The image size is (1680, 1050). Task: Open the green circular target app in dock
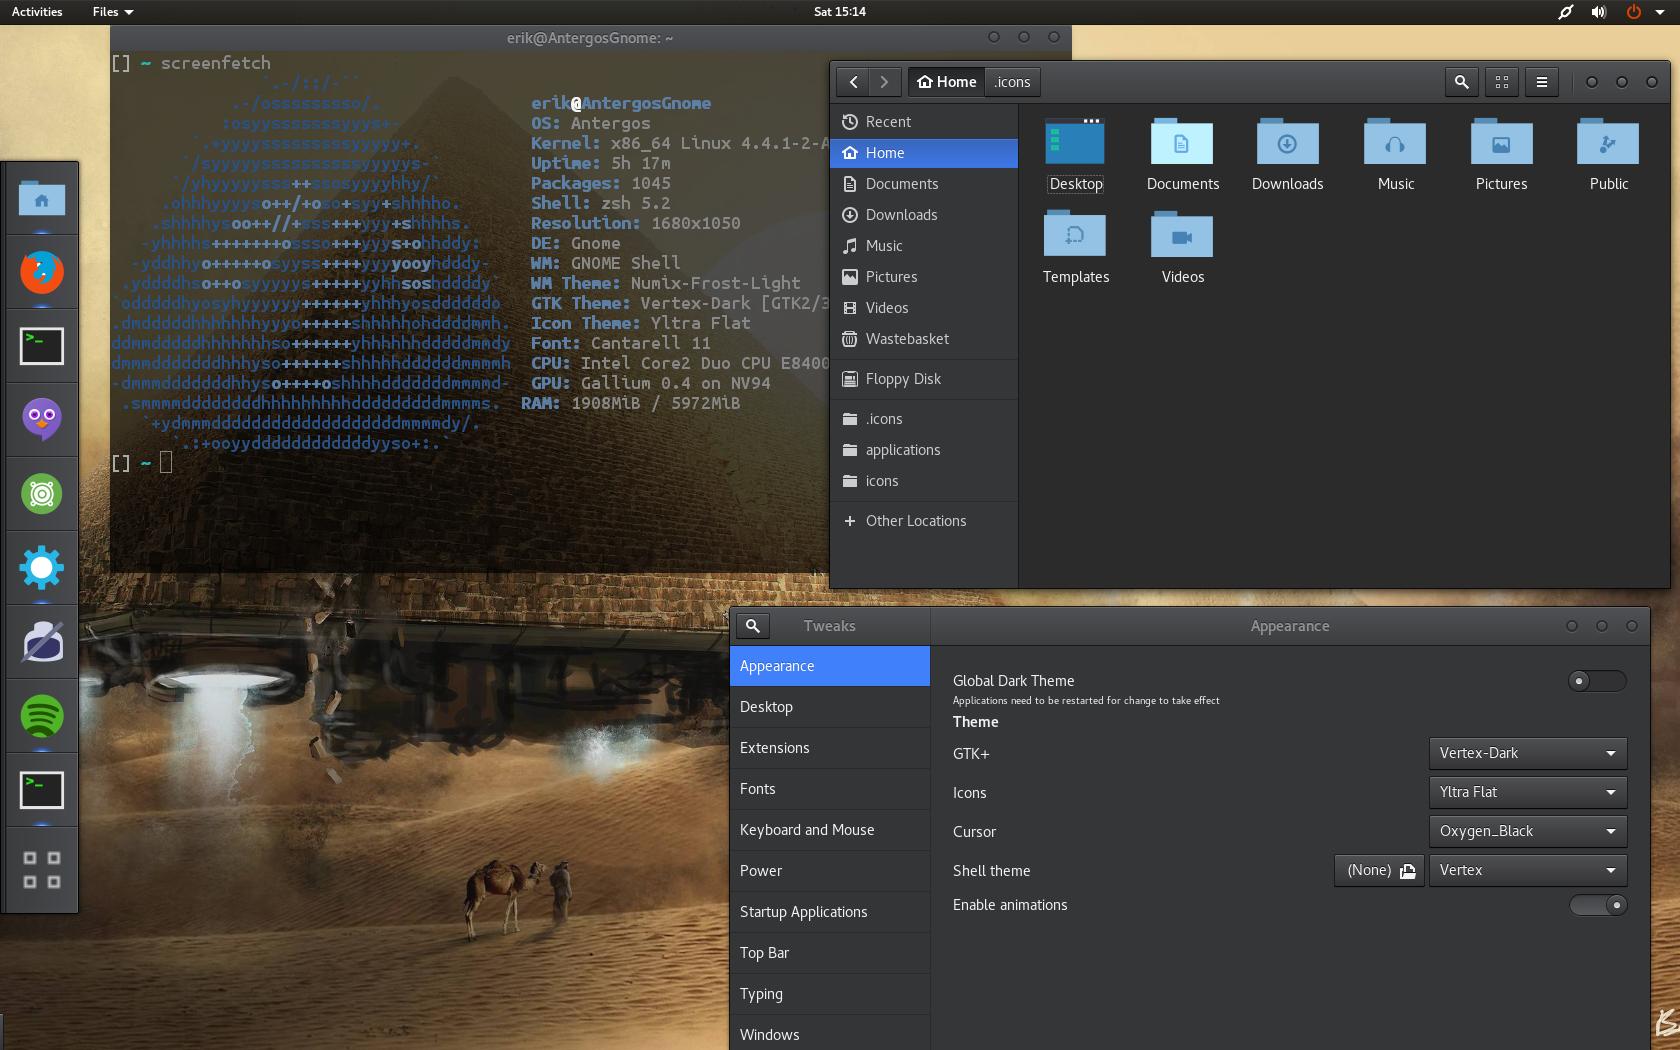42,494
